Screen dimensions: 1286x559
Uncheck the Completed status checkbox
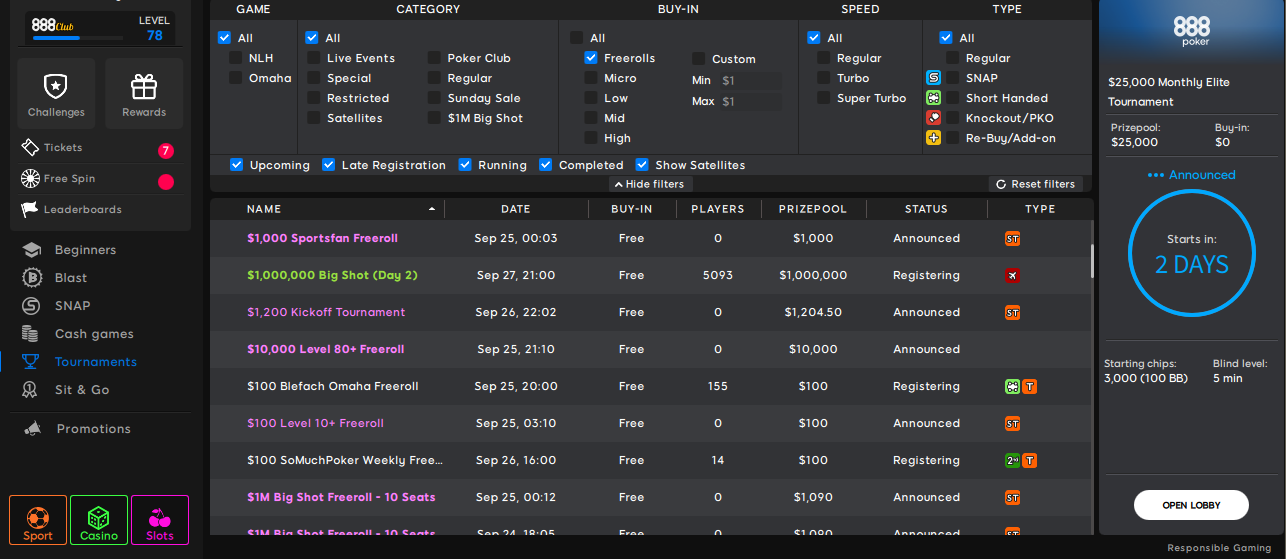(546, 165)
